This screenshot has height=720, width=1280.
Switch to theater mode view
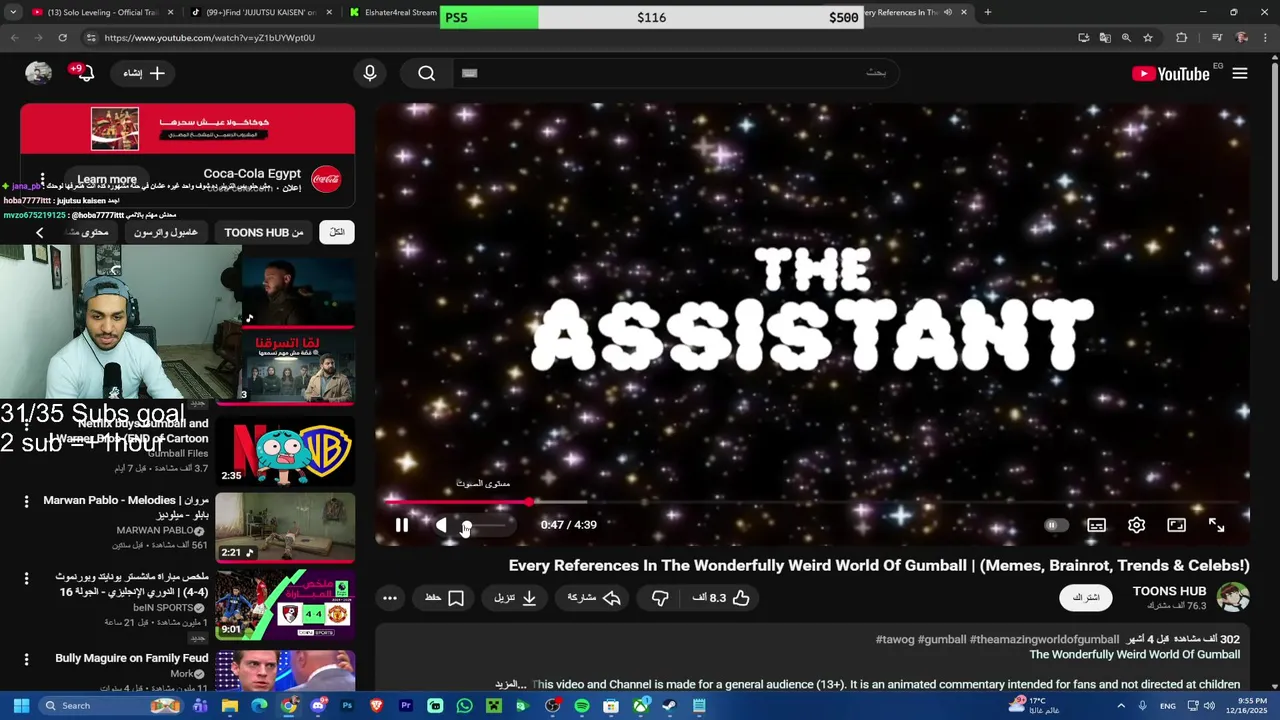pos(1176,525)
